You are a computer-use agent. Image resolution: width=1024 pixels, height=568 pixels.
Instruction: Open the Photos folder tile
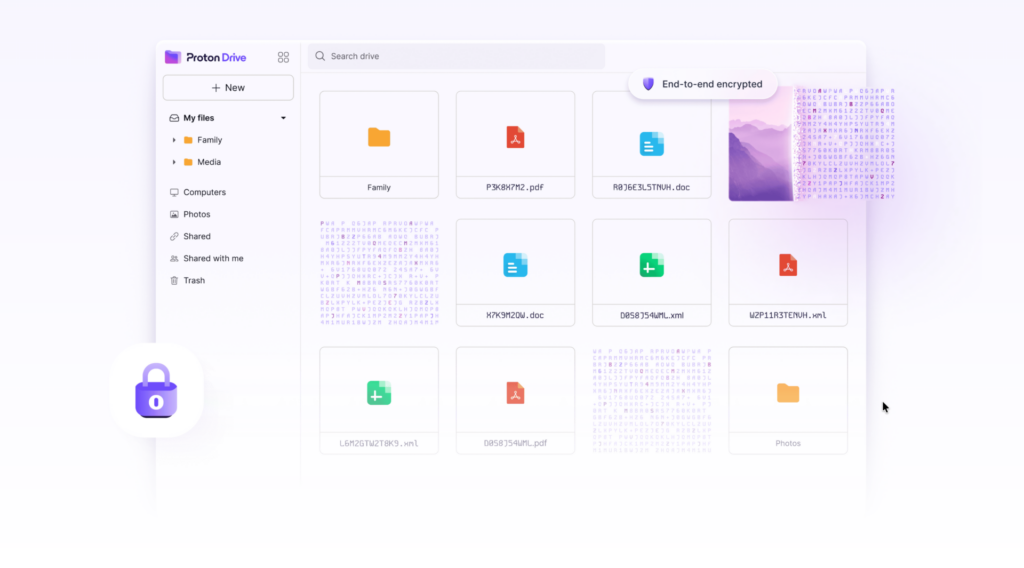[788, 400]
